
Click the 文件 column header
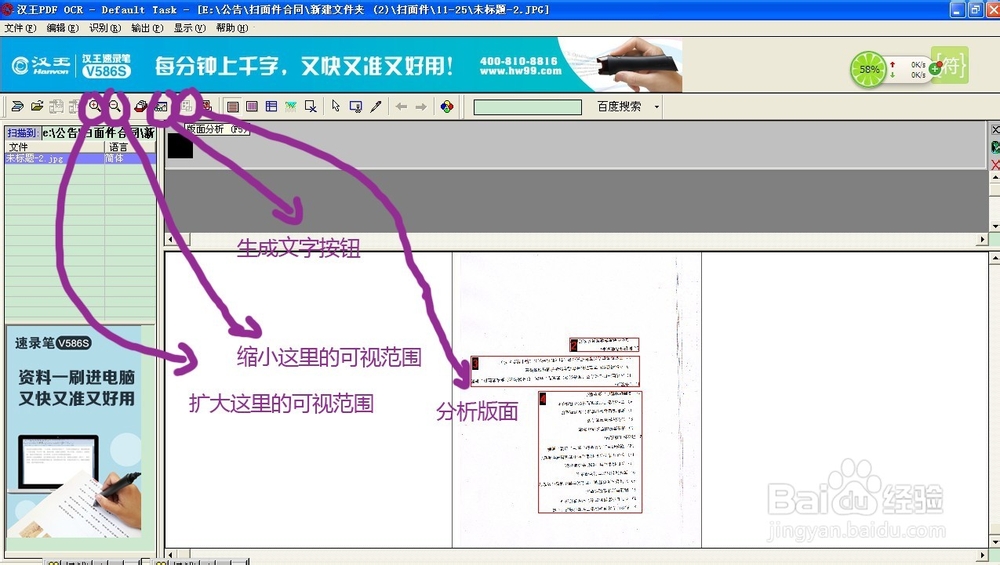(x=55, y=147)
